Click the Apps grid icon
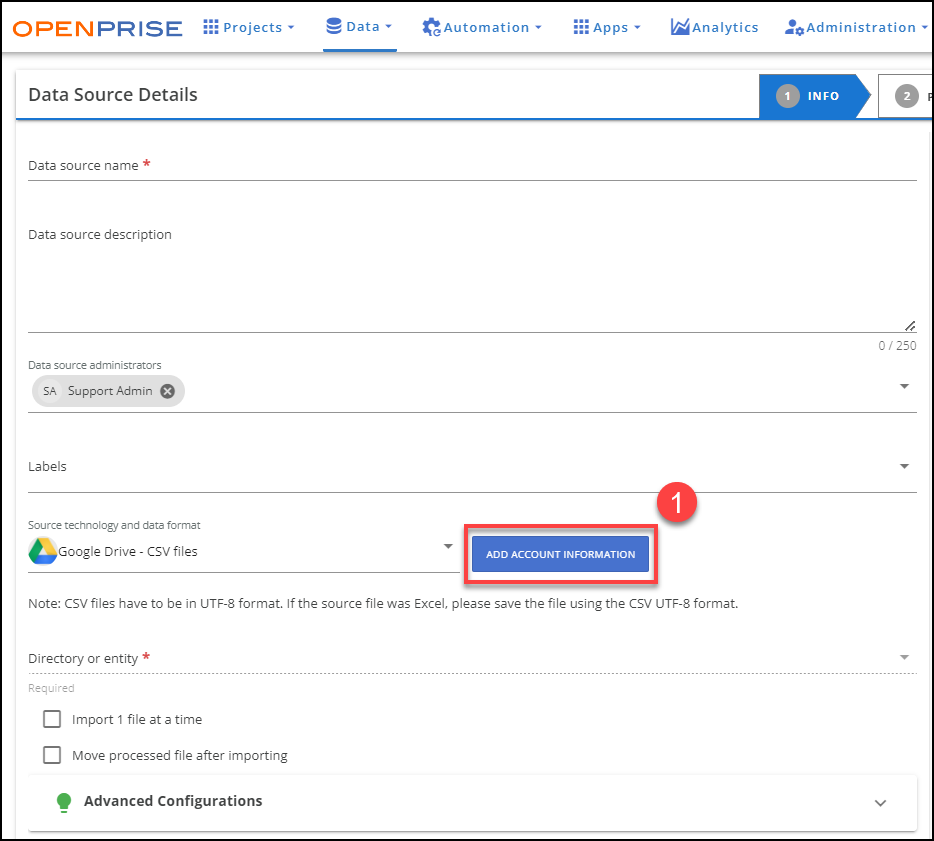The image size is (934, 841). 581,27
